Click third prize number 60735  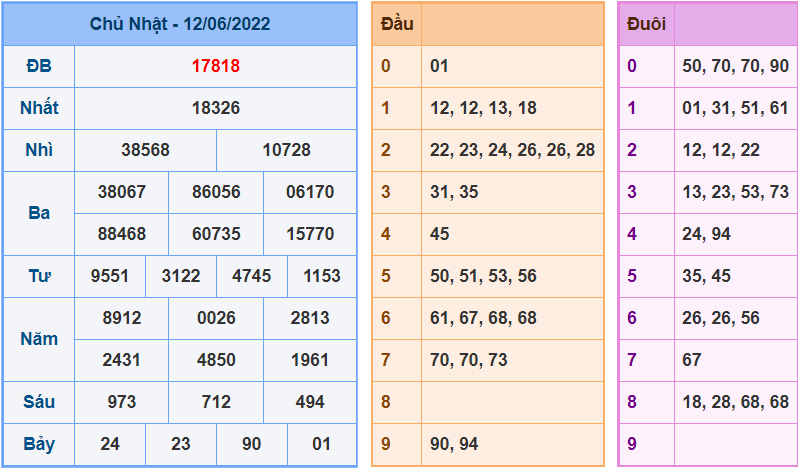tap(216, 234)
